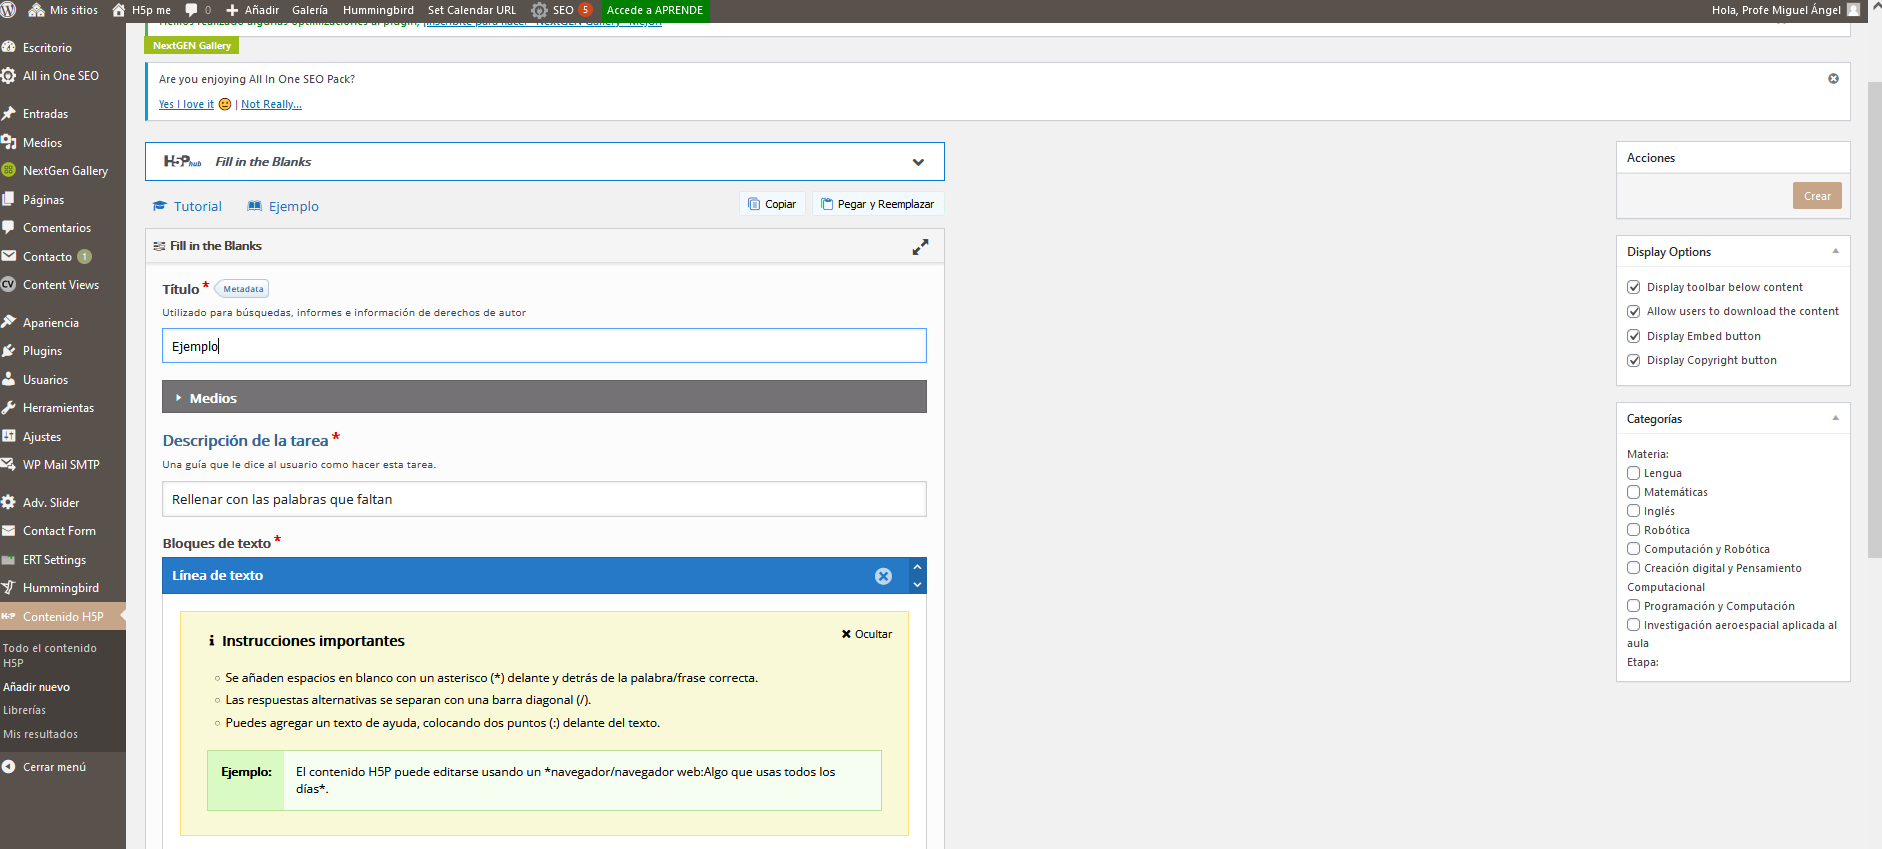The height and width of the screenshot is (849, 1882).
Task: Select Contenido H5P in the sidebar
Action: (x=63, y=617)
